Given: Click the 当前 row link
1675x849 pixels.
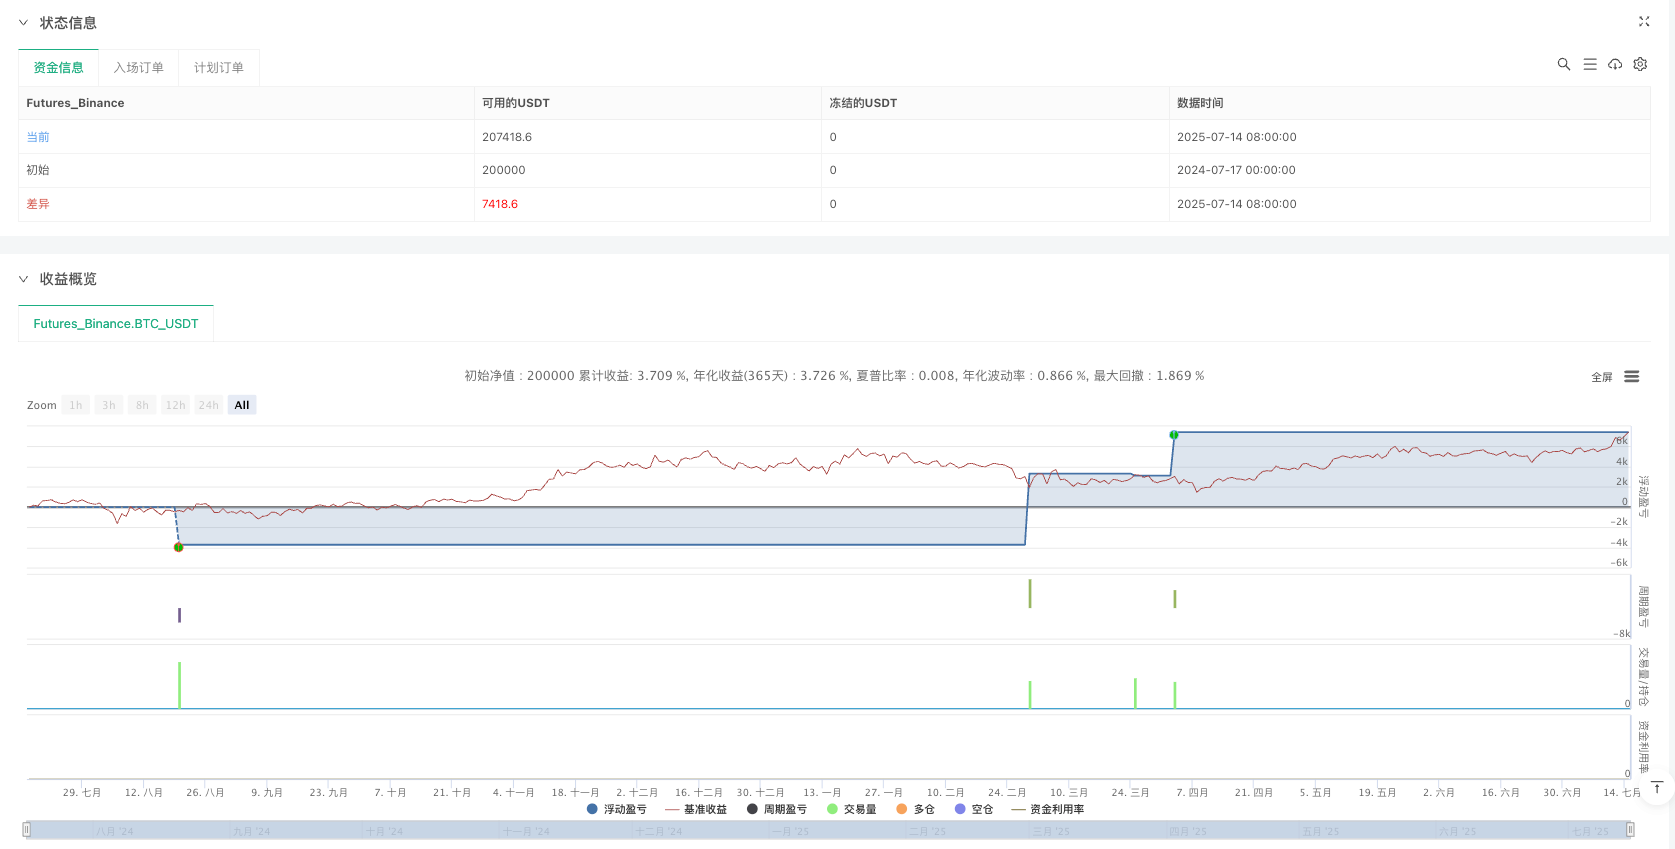Looking at the screenshot, I should [x=38, y=137].
